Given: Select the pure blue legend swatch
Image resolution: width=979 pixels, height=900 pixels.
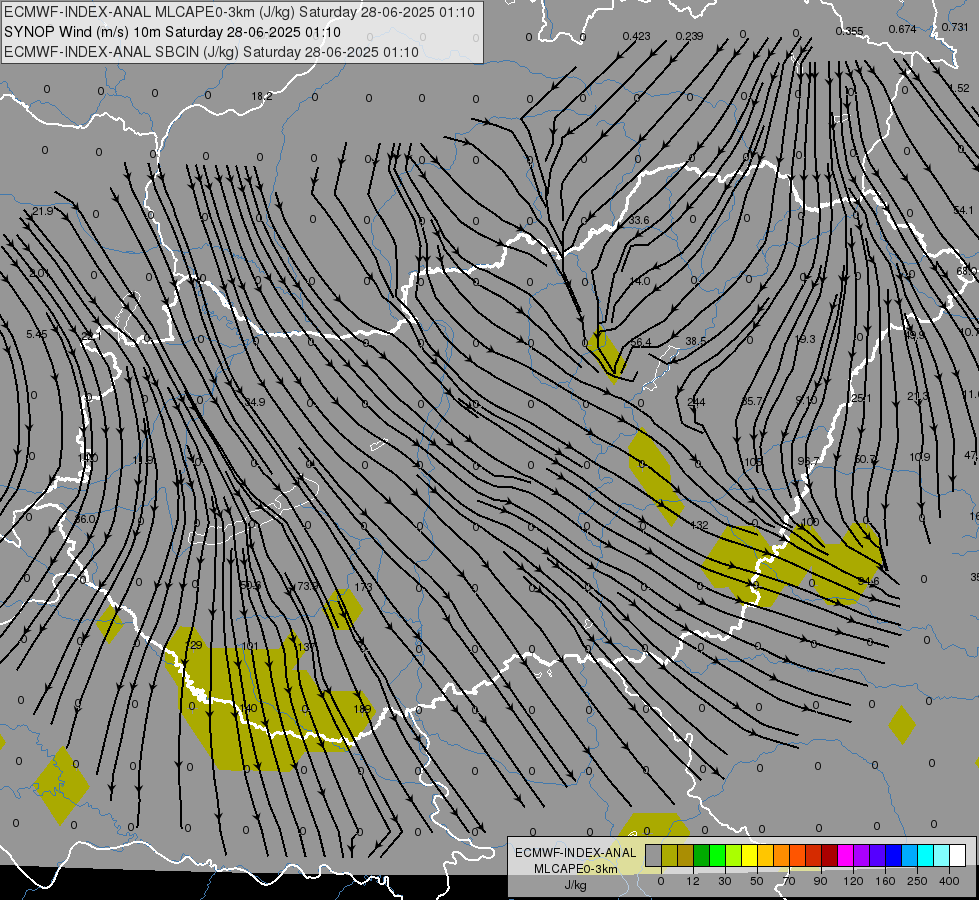Looking at the screenshot, I should [x=893, y=856].
